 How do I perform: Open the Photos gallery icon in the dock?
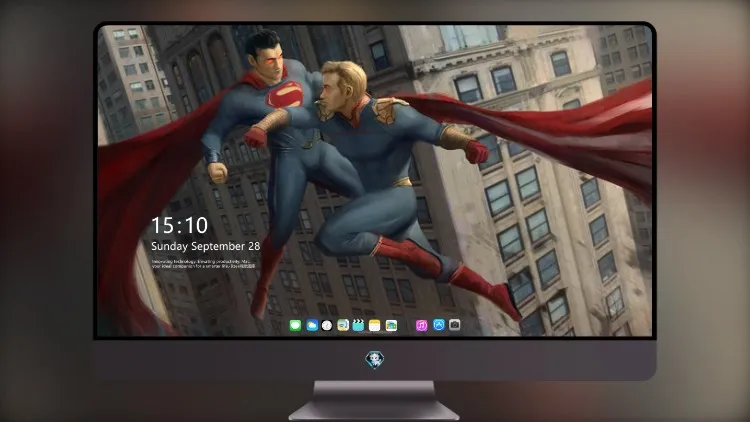[x=391, y=326]
